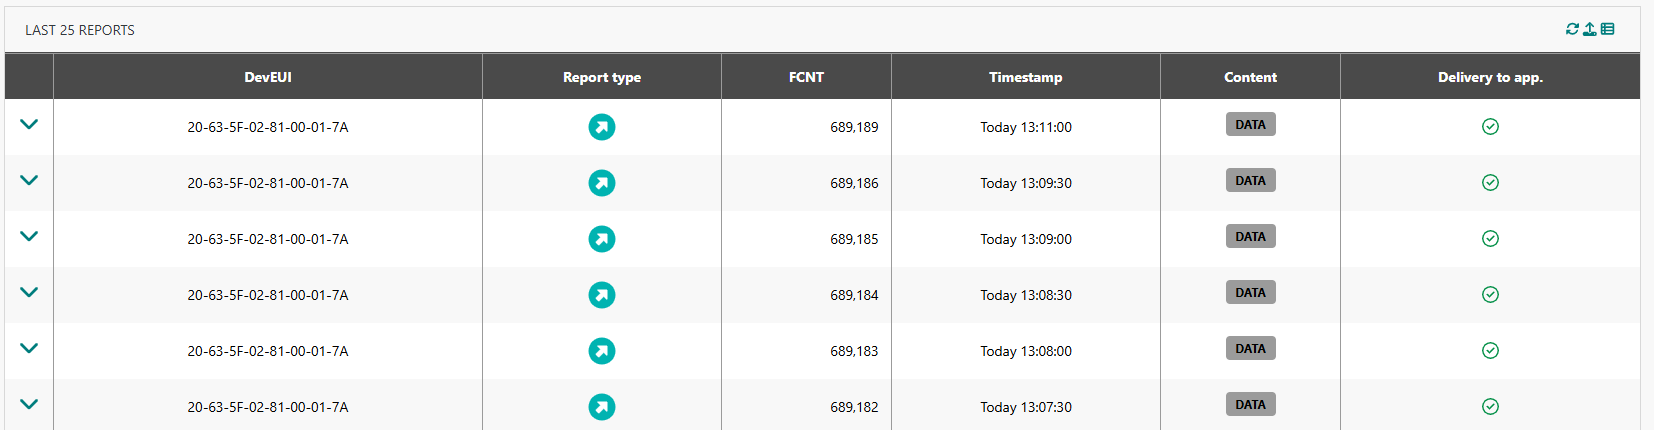The width and height of the screenshot is (1654, 430).
Task: Click the FCNT column header
Action: point(806,77)
